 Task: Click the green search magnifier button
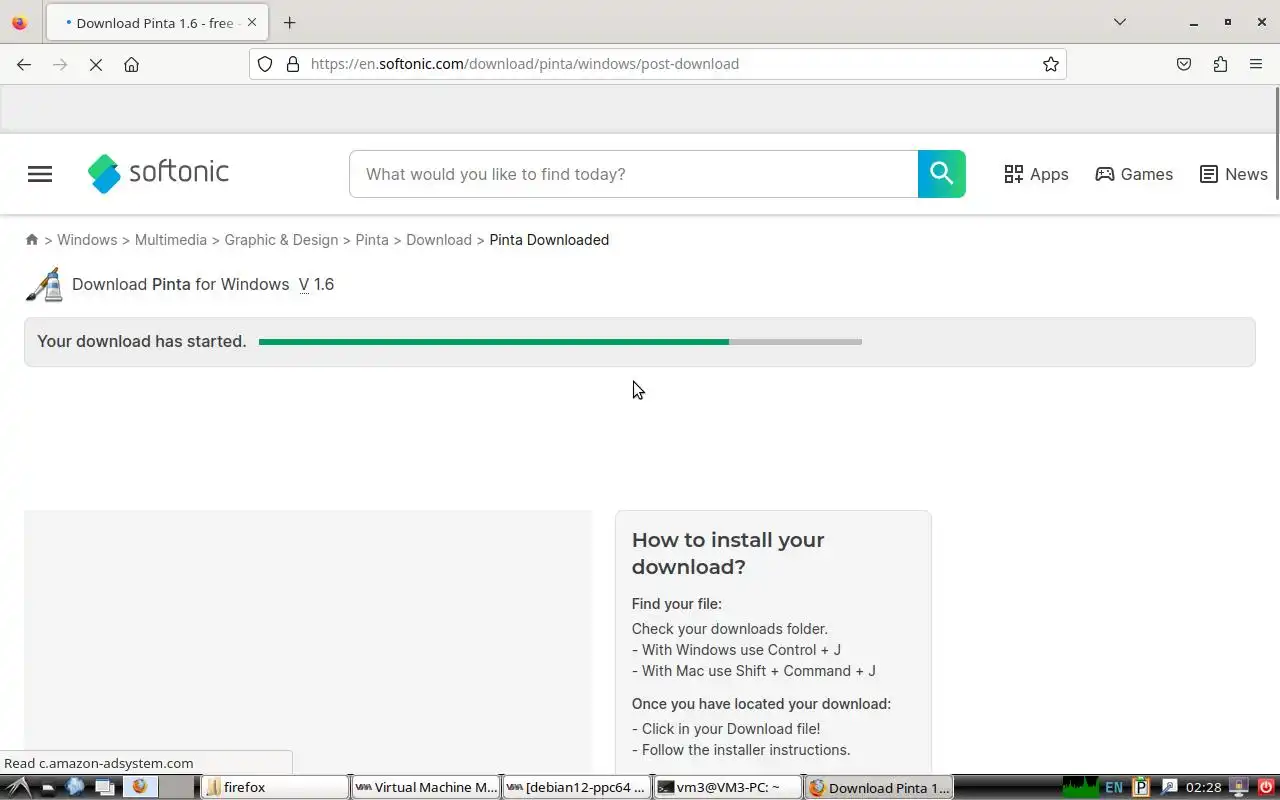[x=942, y=174]
